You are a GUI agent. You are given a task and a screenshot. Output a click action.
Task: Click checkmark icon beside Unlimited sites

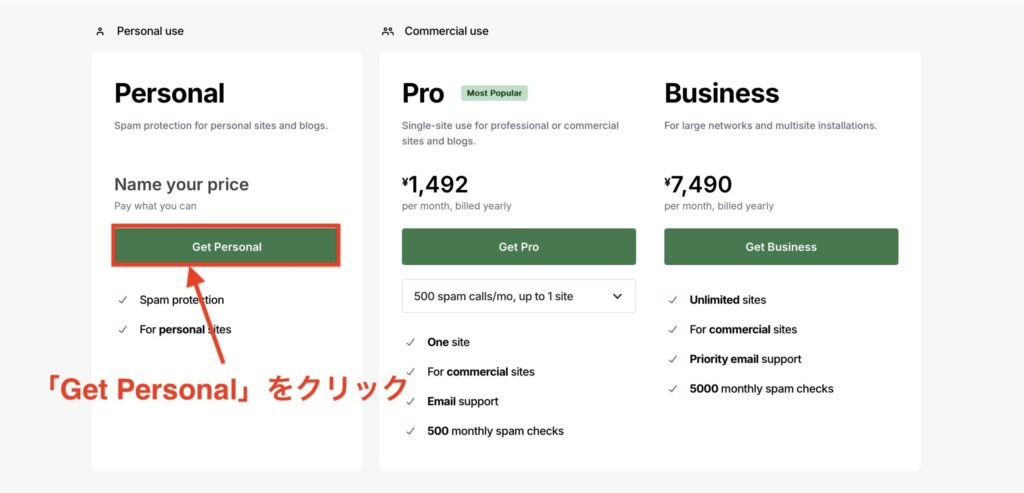[x=672, y=300]
